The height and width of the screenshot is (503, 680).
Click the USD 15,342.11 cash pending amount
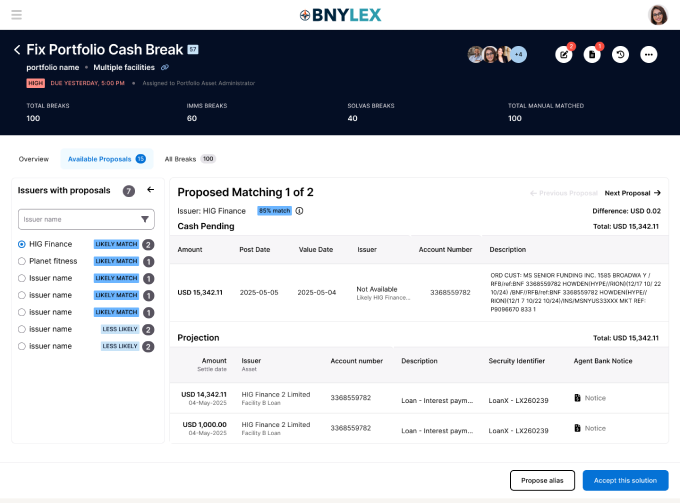pyautogui.click(x=200, y=293)
